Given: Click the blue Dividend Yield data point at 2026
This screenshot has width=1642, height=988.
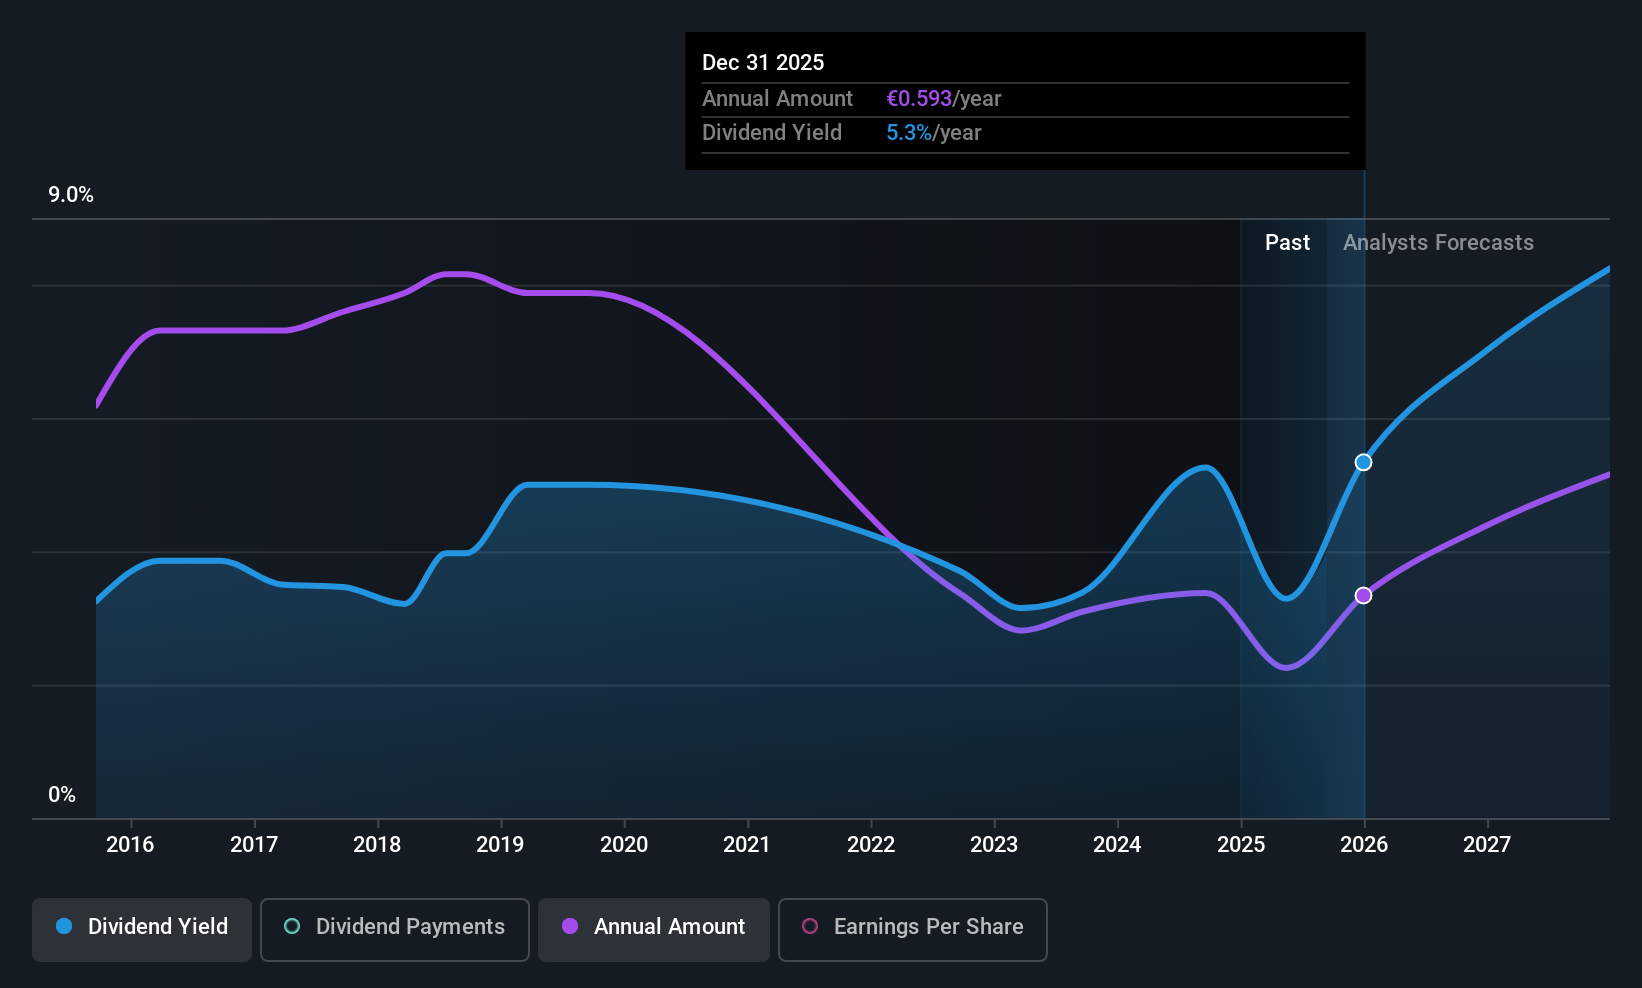Looking at the screenshot, I should pyautogui.click(x=1364, y=462).
